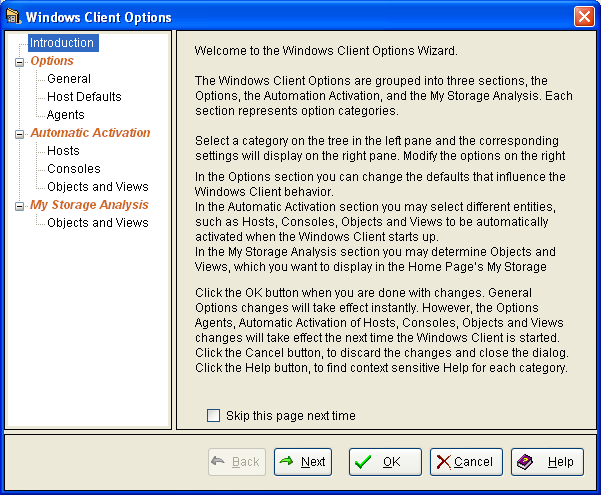Select Introduction in the tree
The width and height of the screenshot is (601, 495).
pos(63,43)
